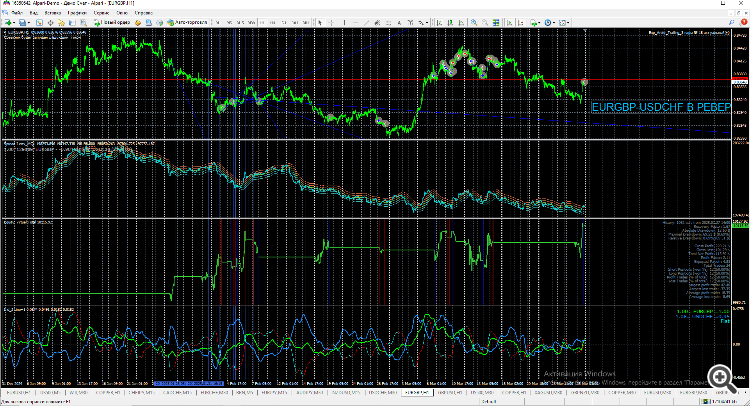Image resolution: width=750 pixels, height=406 pixels.
Task: Open the Navigator panel star-folder icon
Action: tap(61, 22)
